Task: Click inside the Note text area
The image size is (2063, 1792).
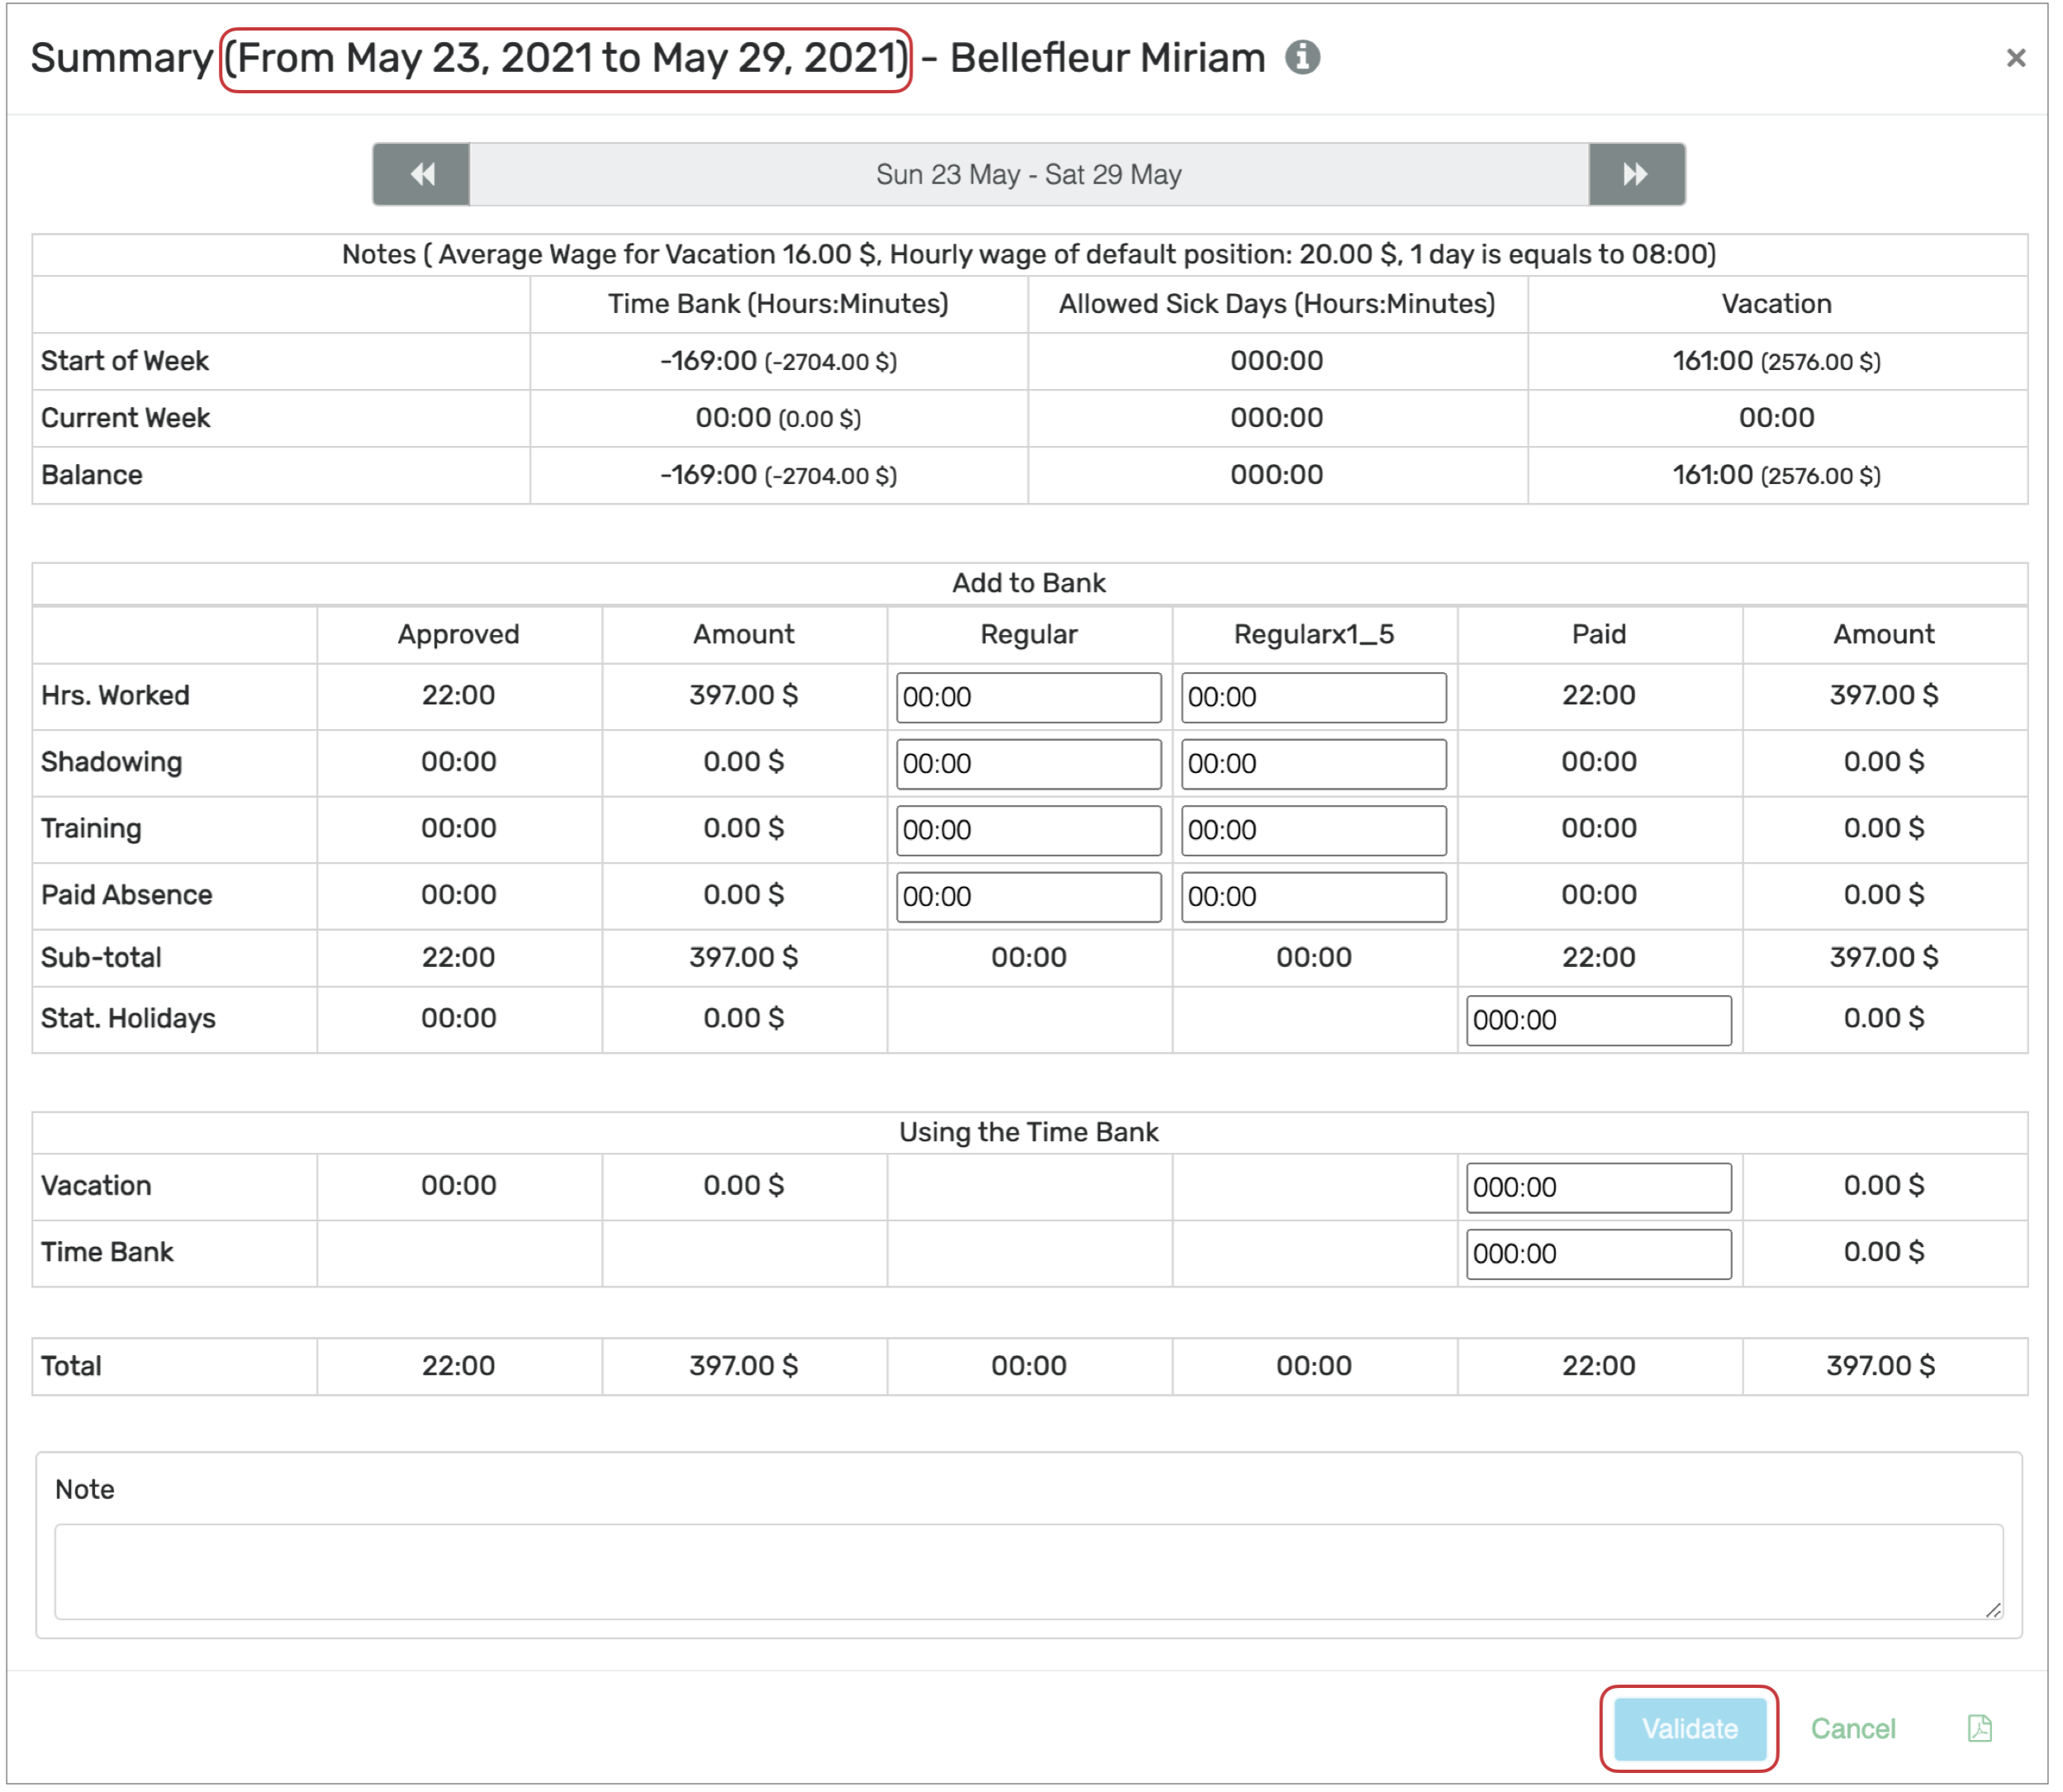Action: 1028,1570
